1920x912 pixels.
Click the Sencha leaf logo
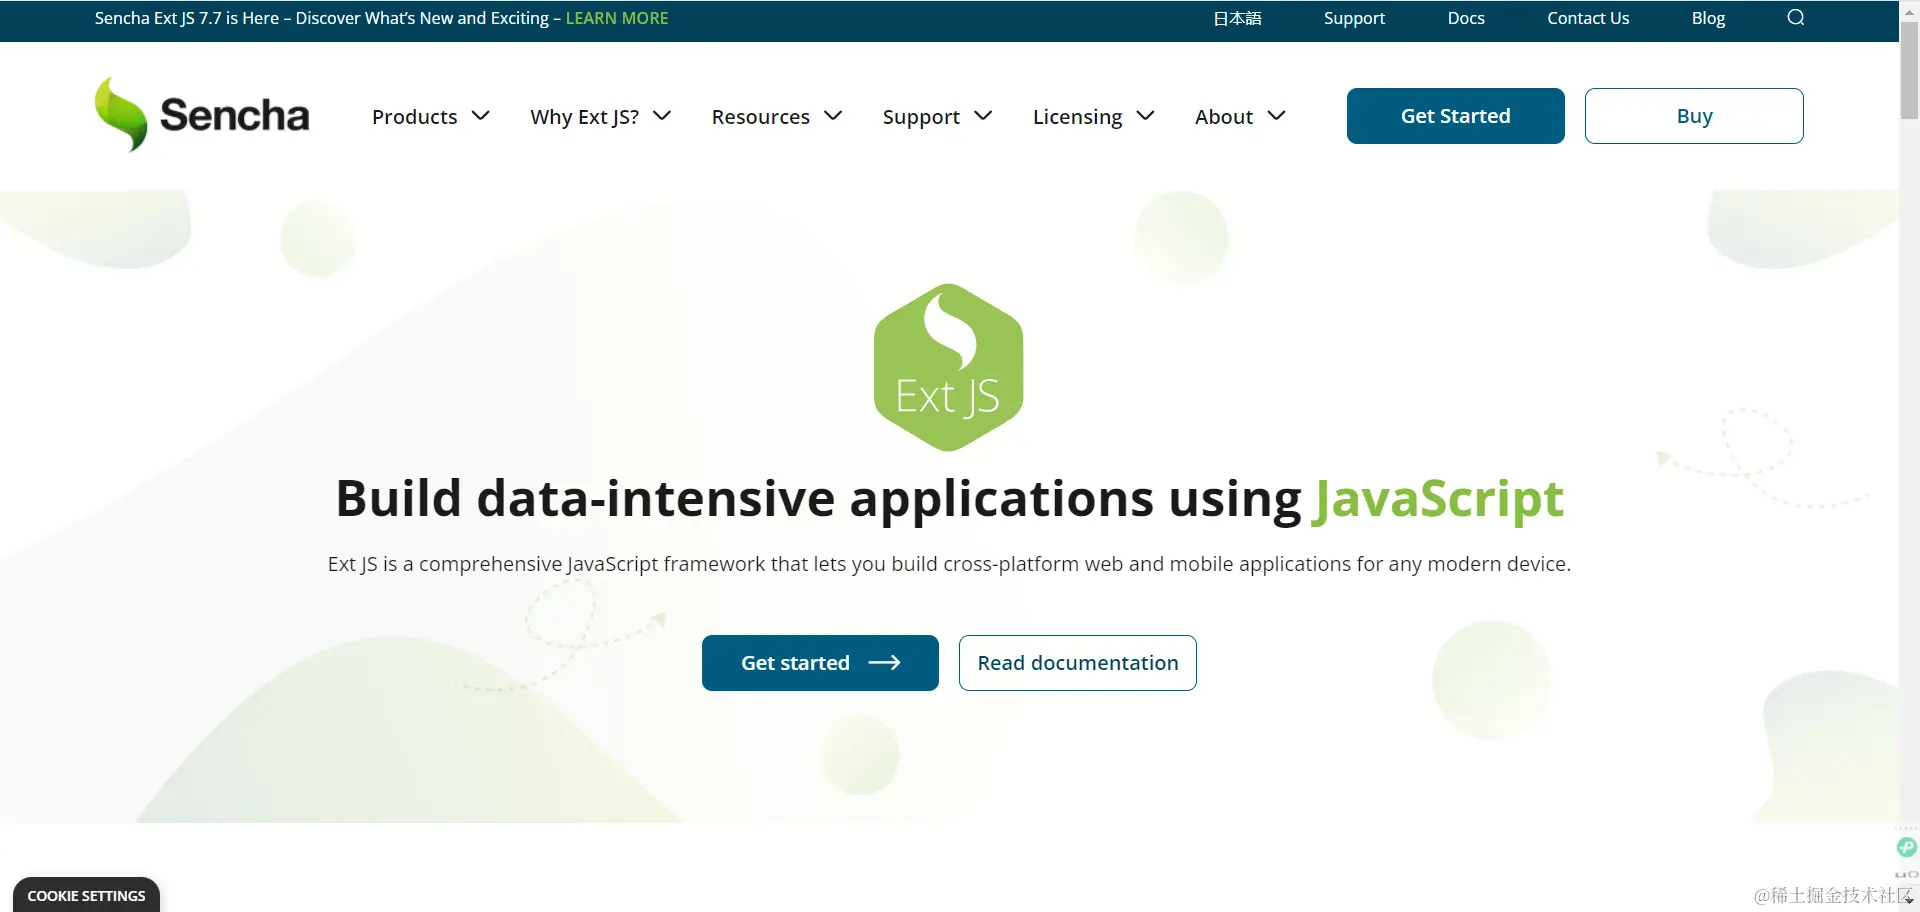[x=121, y=114]
